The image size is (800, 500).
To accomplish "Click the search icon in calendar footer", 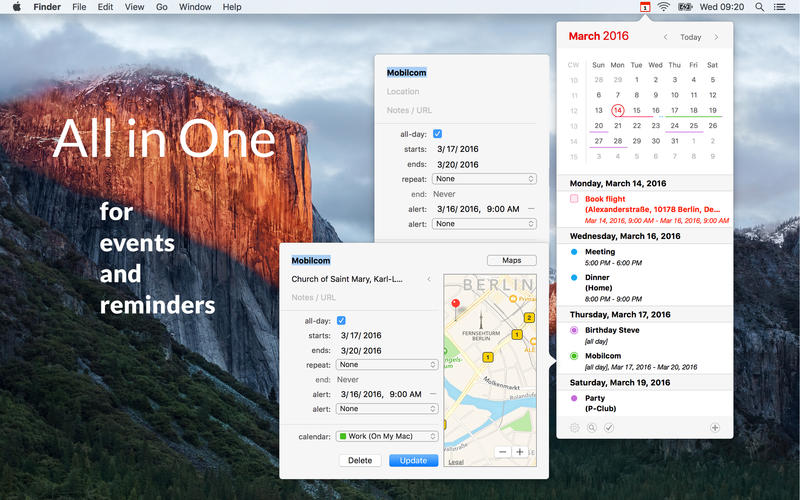I will tap(592, 428).
